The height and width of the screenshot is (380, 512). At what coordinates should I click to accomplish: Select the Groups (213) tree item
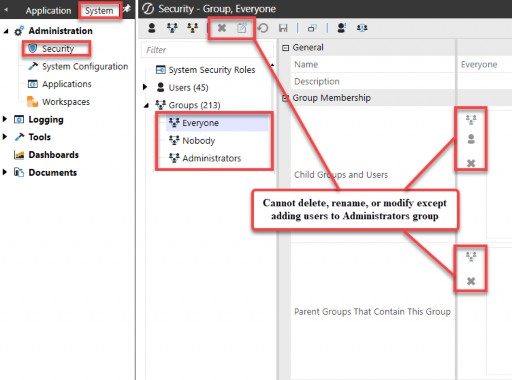coord(194,105)
